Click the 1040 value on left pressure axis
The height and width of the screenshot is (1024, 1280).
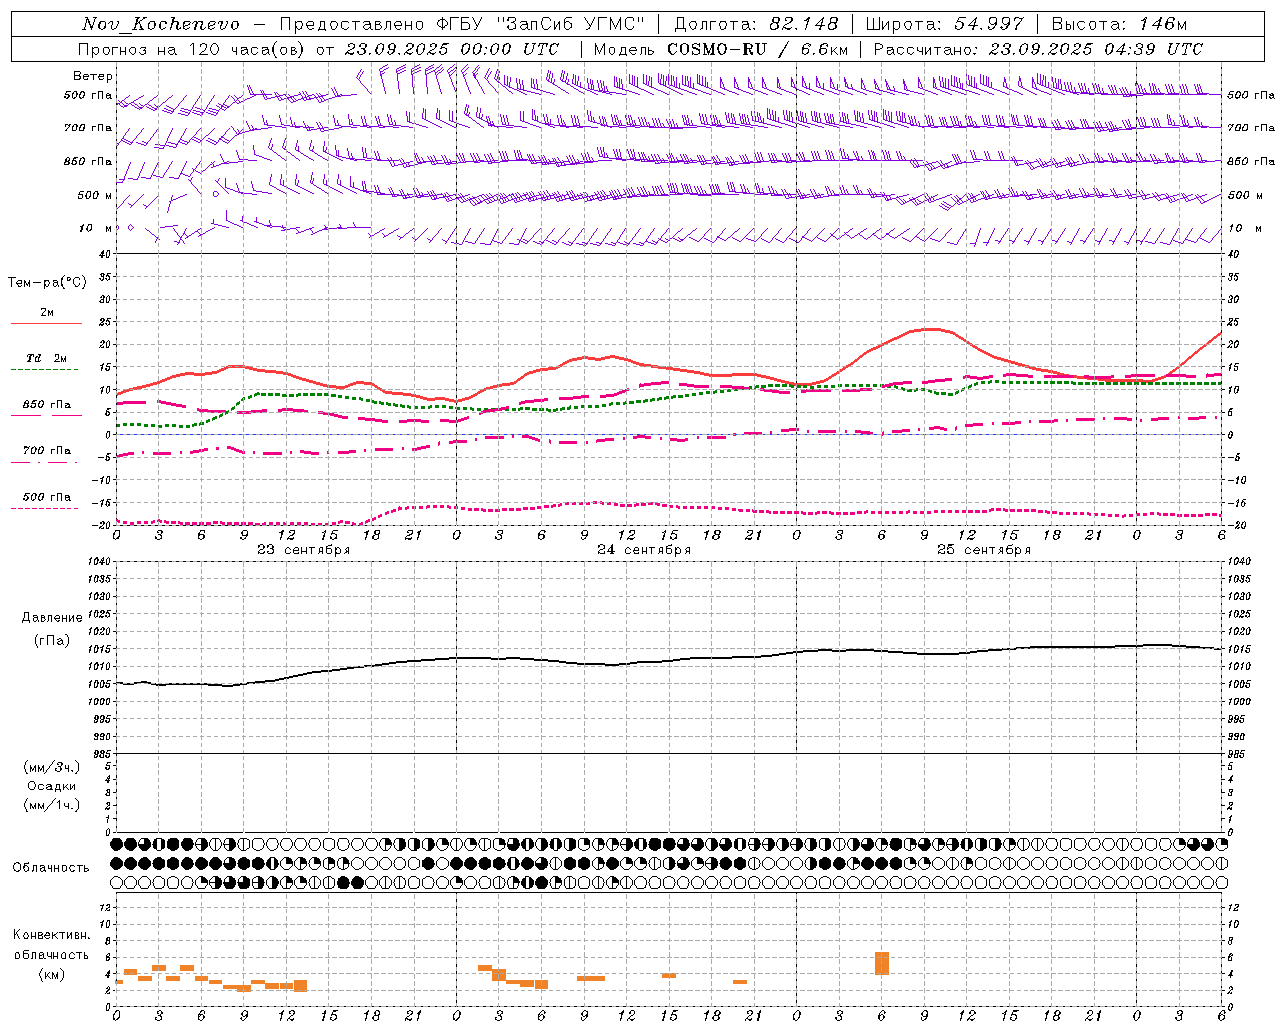click(100, 562)
